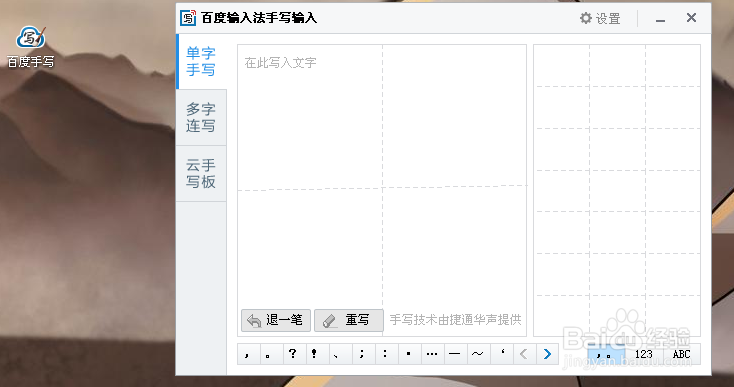Switch to 123 number mode

644,354
